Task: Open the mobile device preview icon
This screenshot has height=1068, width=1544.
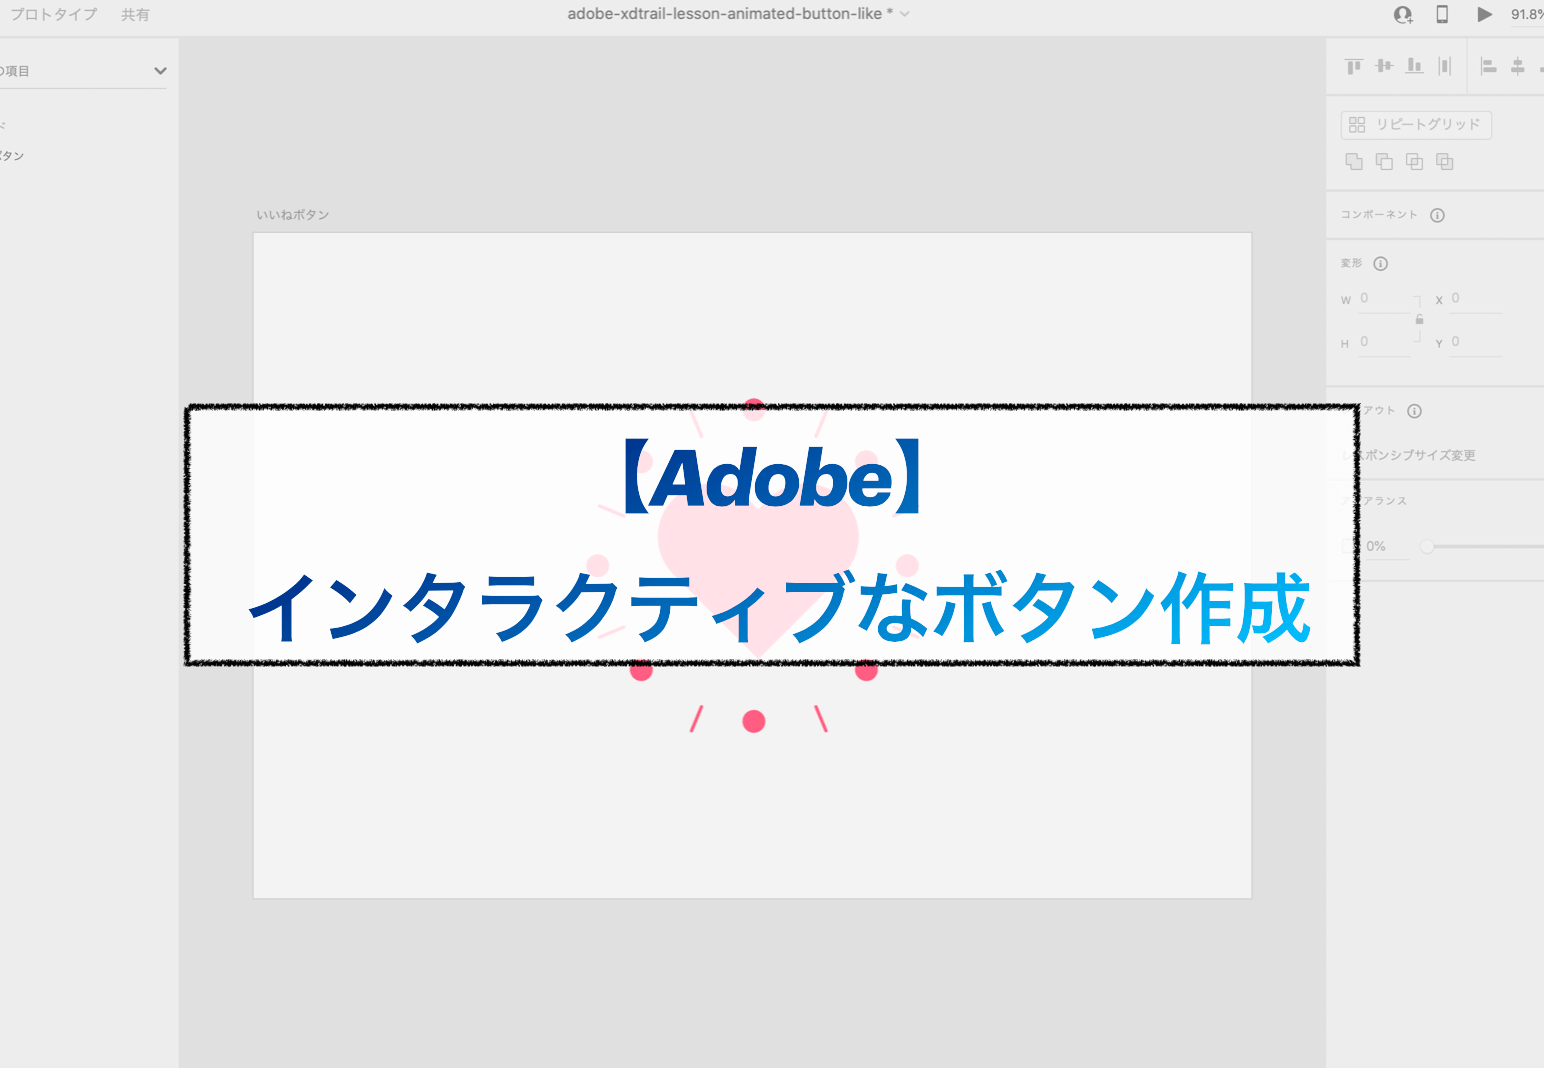Action: 1442,14
